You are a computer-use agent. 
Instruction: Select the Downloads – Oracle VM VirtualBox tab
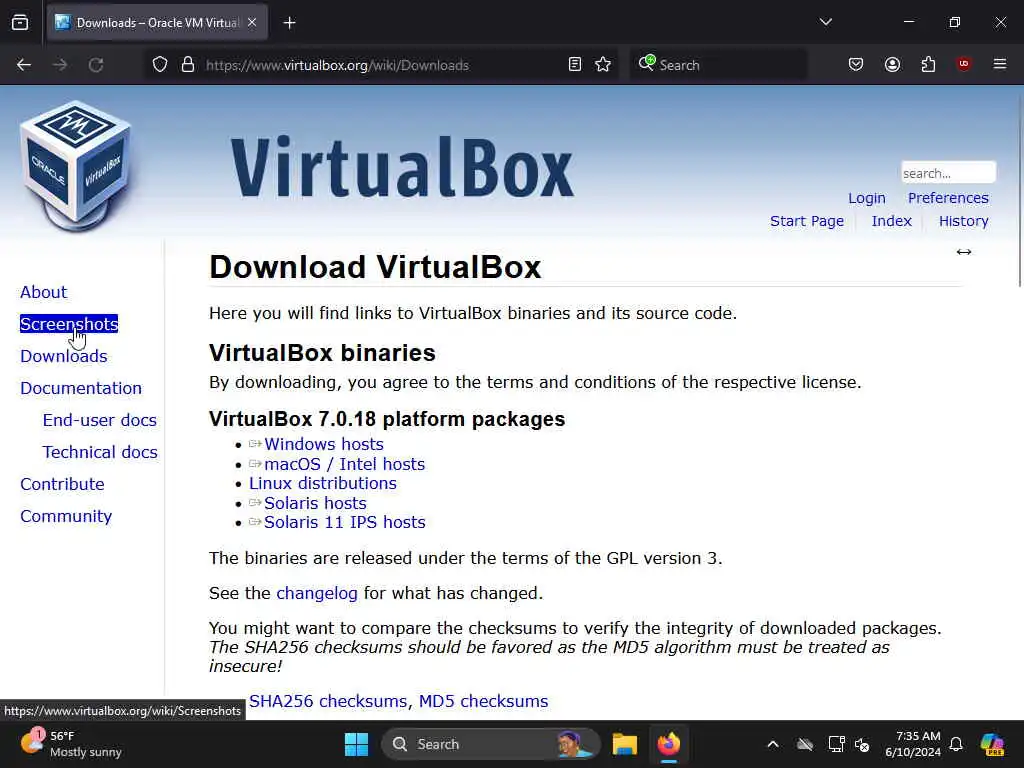[157, 23]
